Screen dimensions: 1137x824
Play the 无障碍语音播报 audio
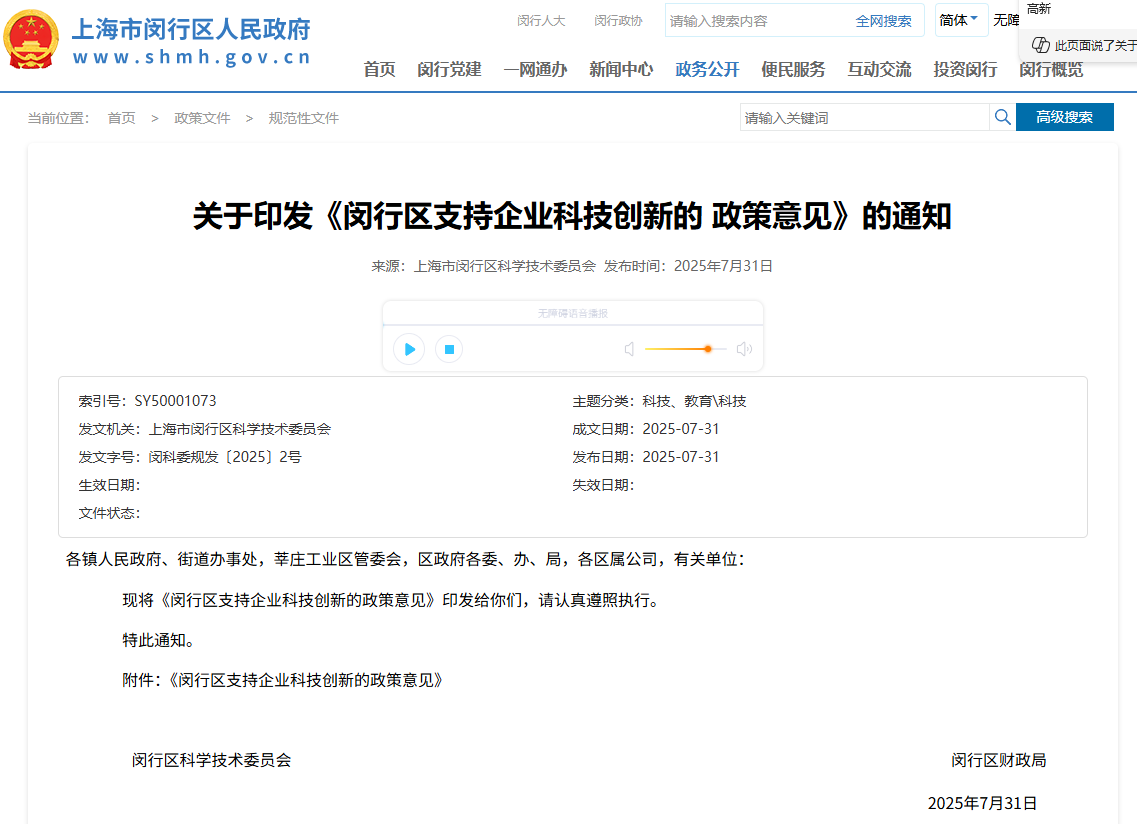click(408, 349)
